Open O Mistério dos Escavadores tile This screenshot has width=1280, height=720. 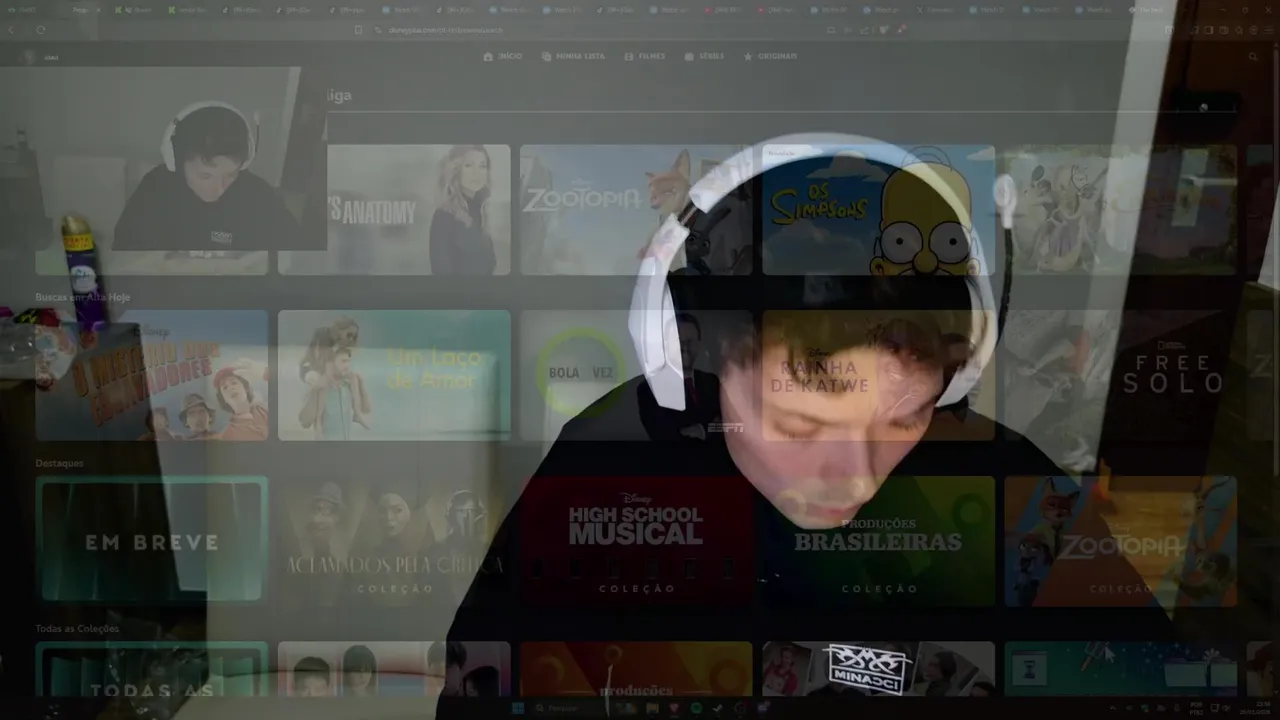(151, 375)
